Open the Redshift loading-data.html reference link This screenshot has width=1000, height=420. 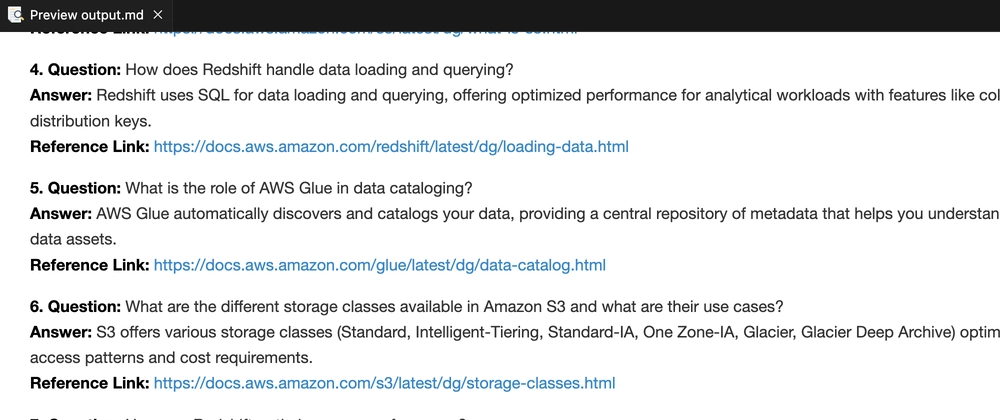(x=391, y=147)
